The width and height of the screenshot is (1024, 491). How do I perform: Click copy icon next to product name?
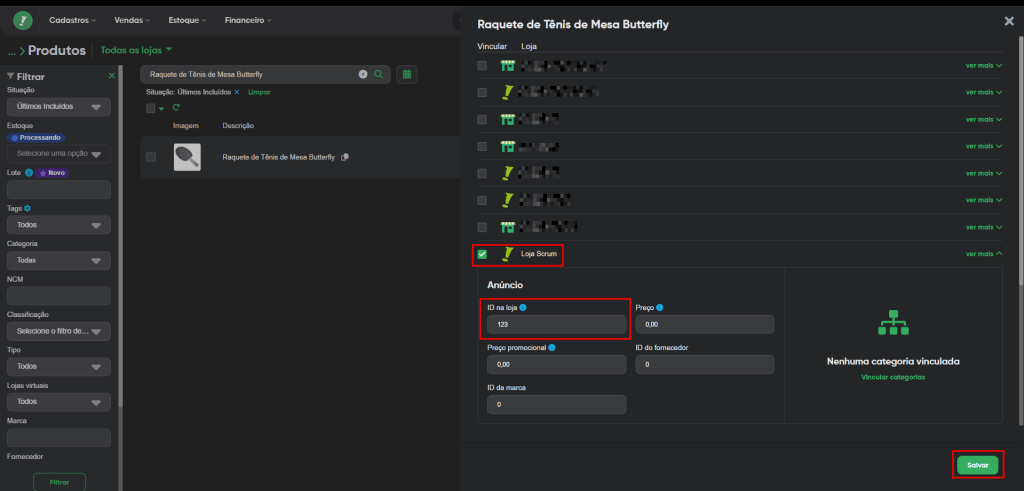[x=345, y=158]
